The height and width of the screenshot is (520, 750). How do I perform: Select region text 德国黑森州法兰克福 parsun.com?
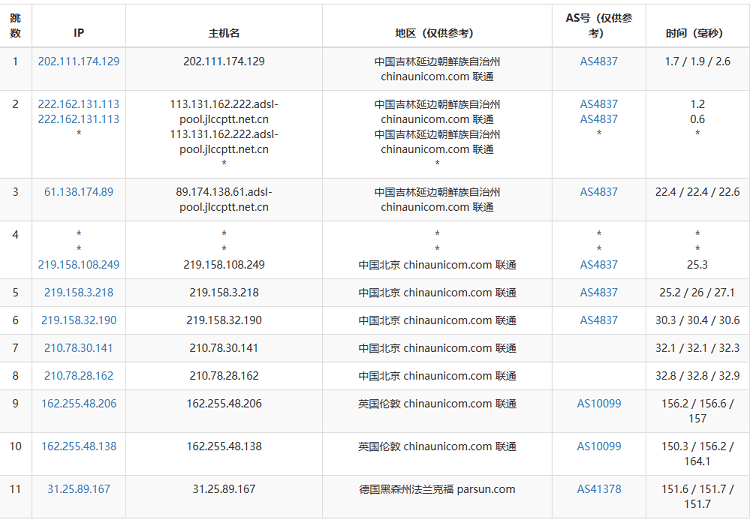point(437,489)
